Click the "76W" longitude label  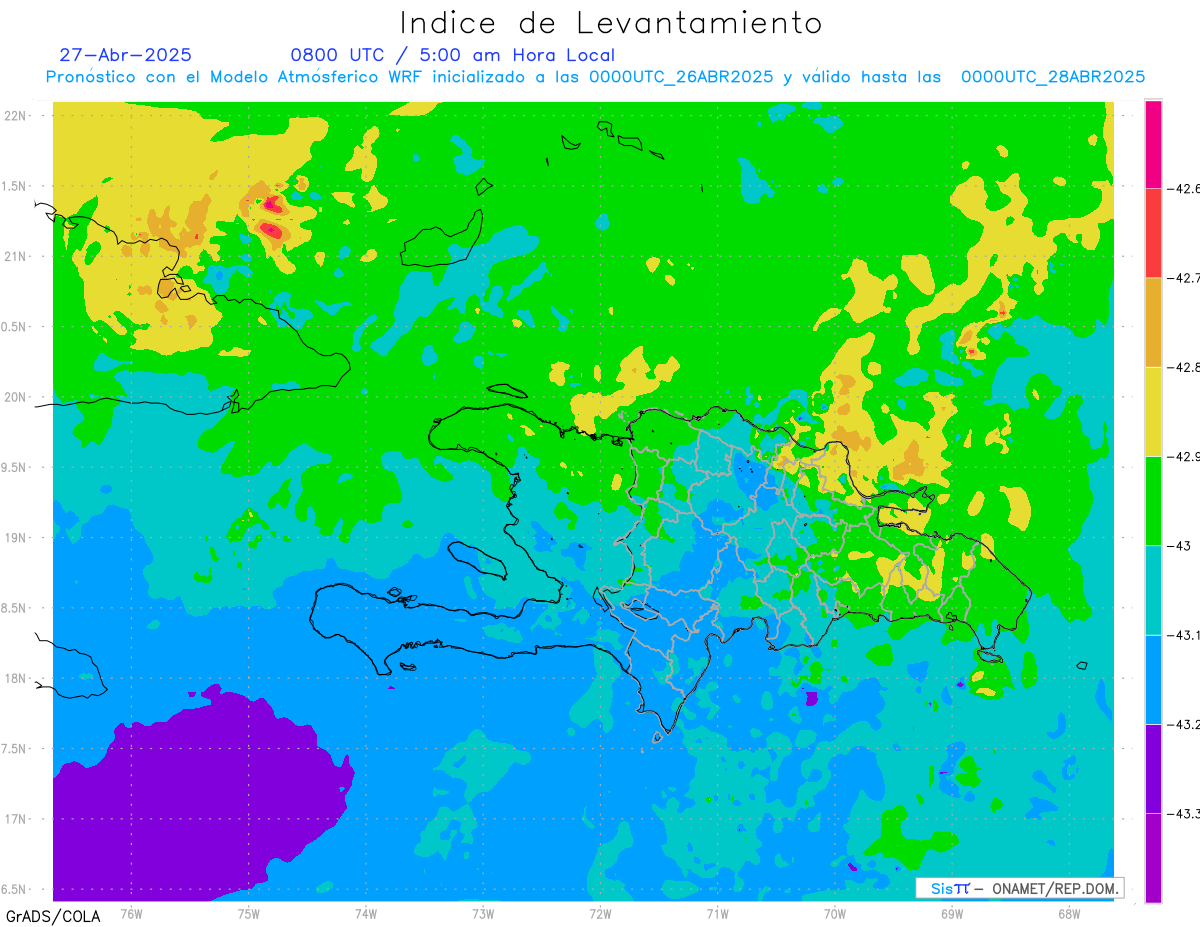(x=131, y=912)
